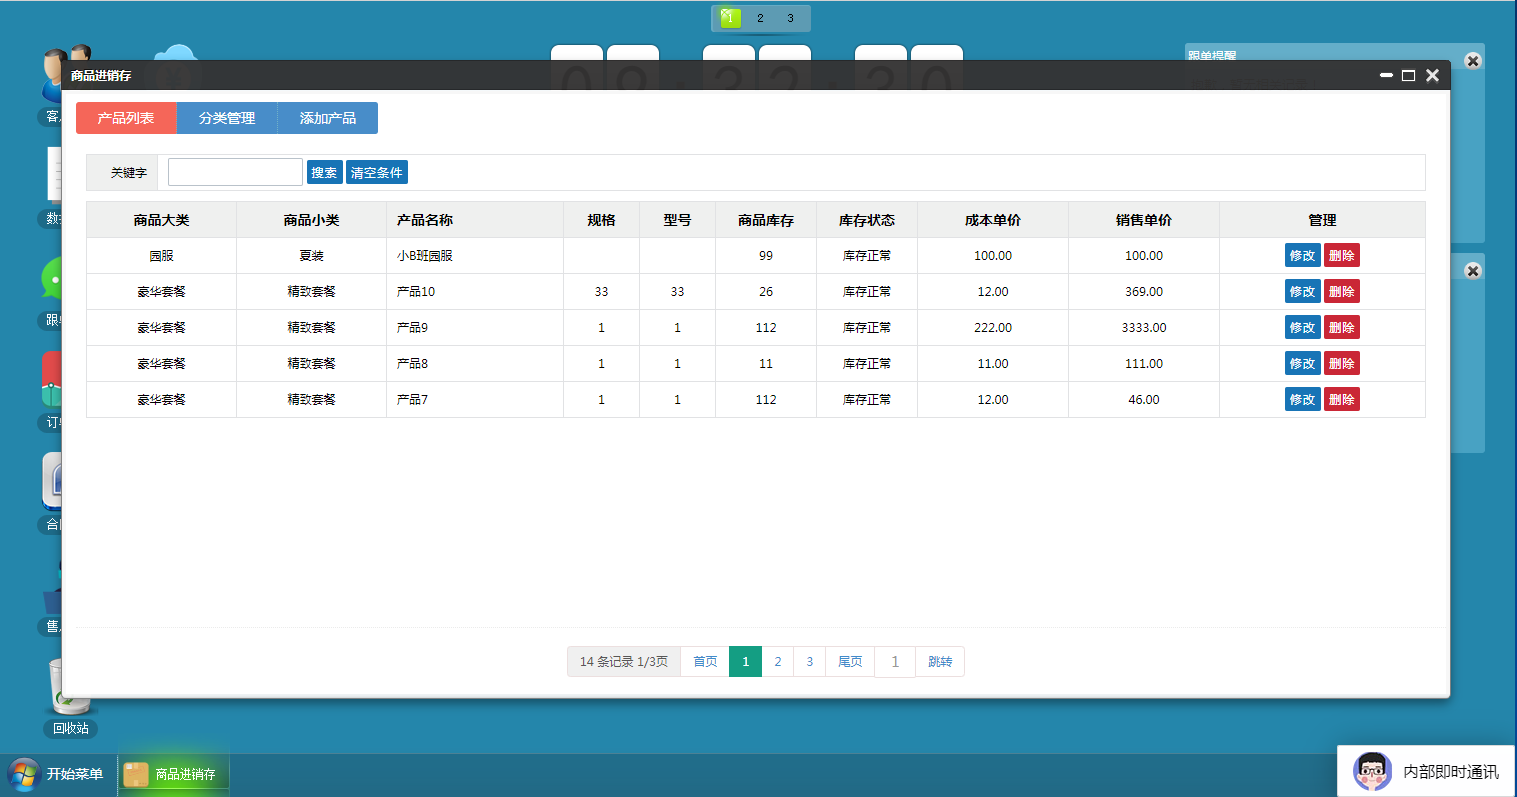Screen dimensions: 1517x797
Task: Delete the 产品10 row
Action: [1341, 292]
